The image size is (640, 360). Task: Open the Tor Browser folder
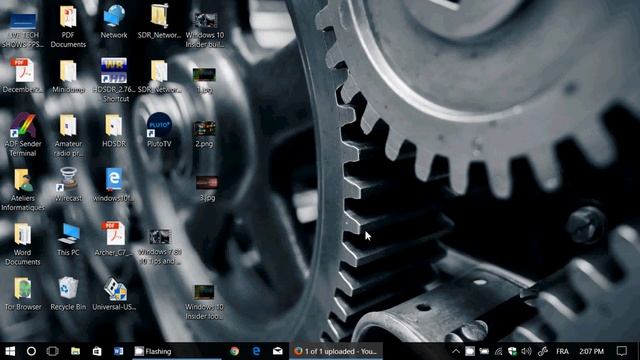coord(23,293)
